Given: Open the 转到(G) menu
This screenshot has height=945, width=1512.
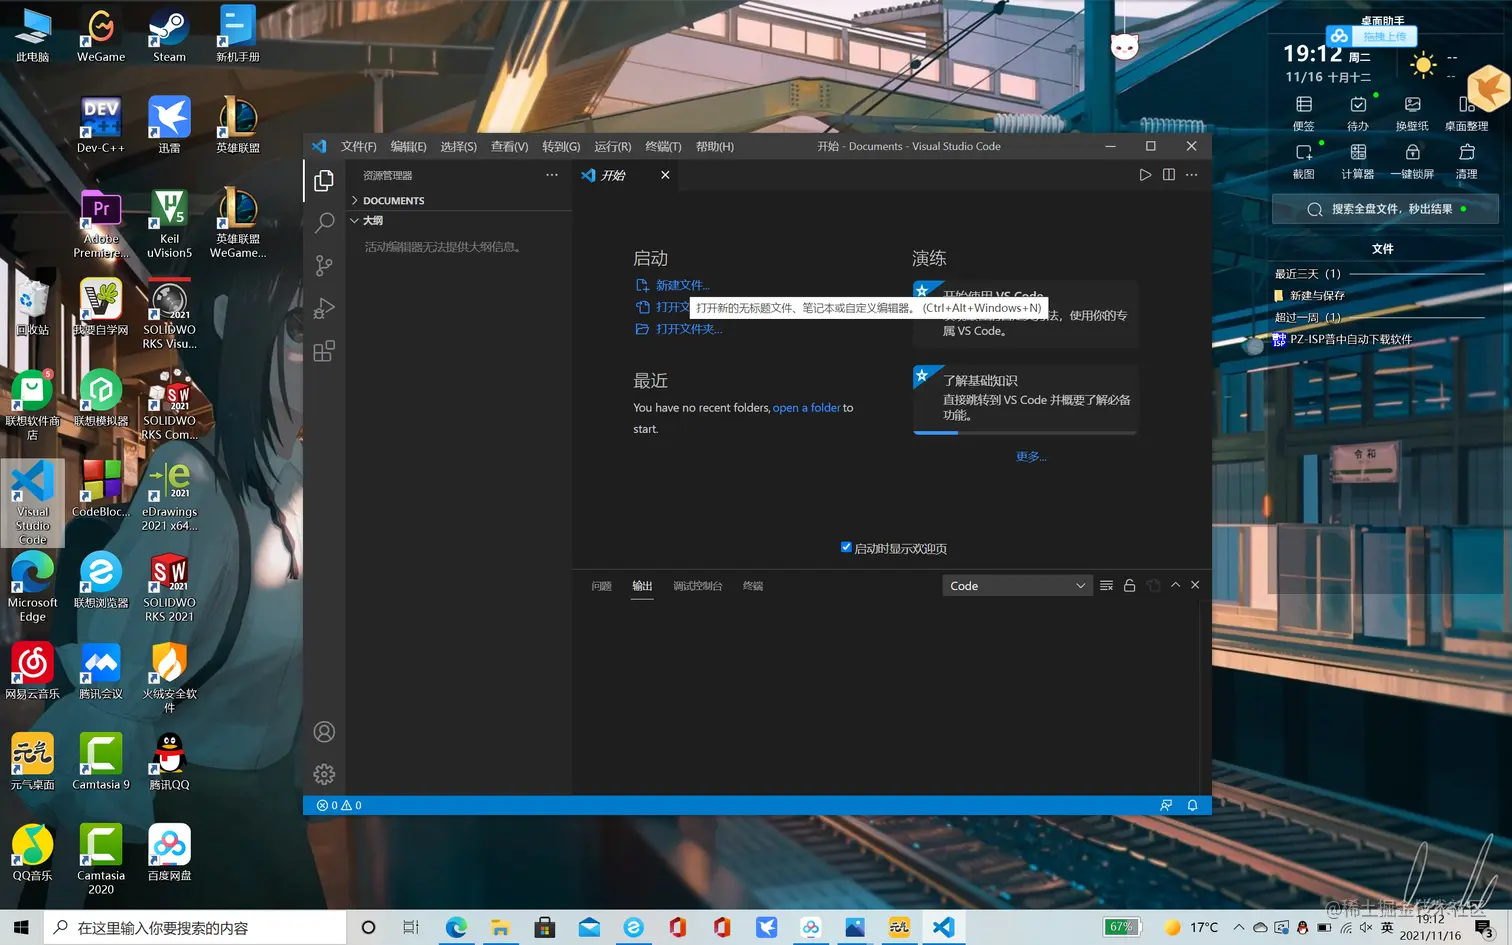Looking at the screenshot, I should click(x=561, y=146).
